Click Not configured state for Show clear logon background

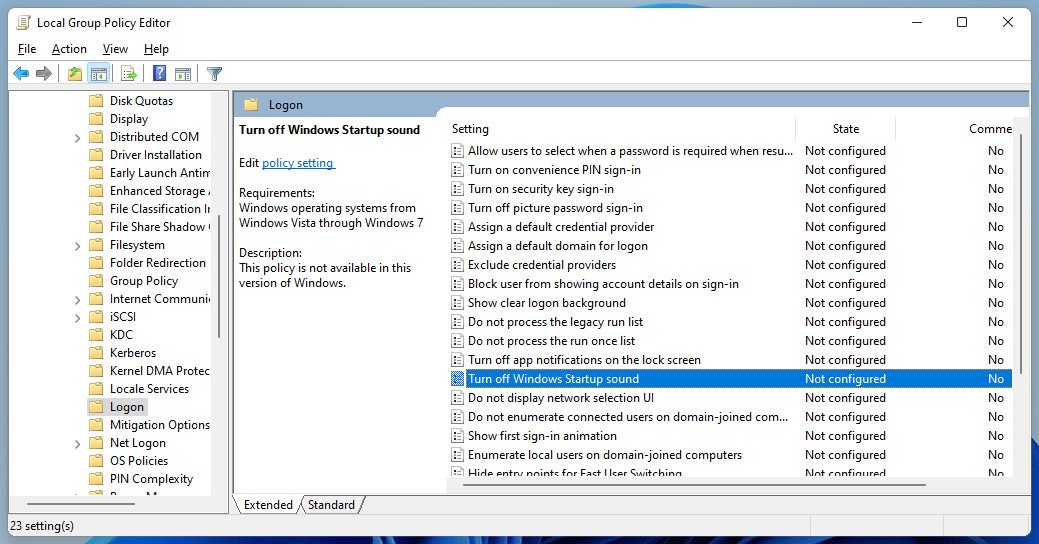845,303
